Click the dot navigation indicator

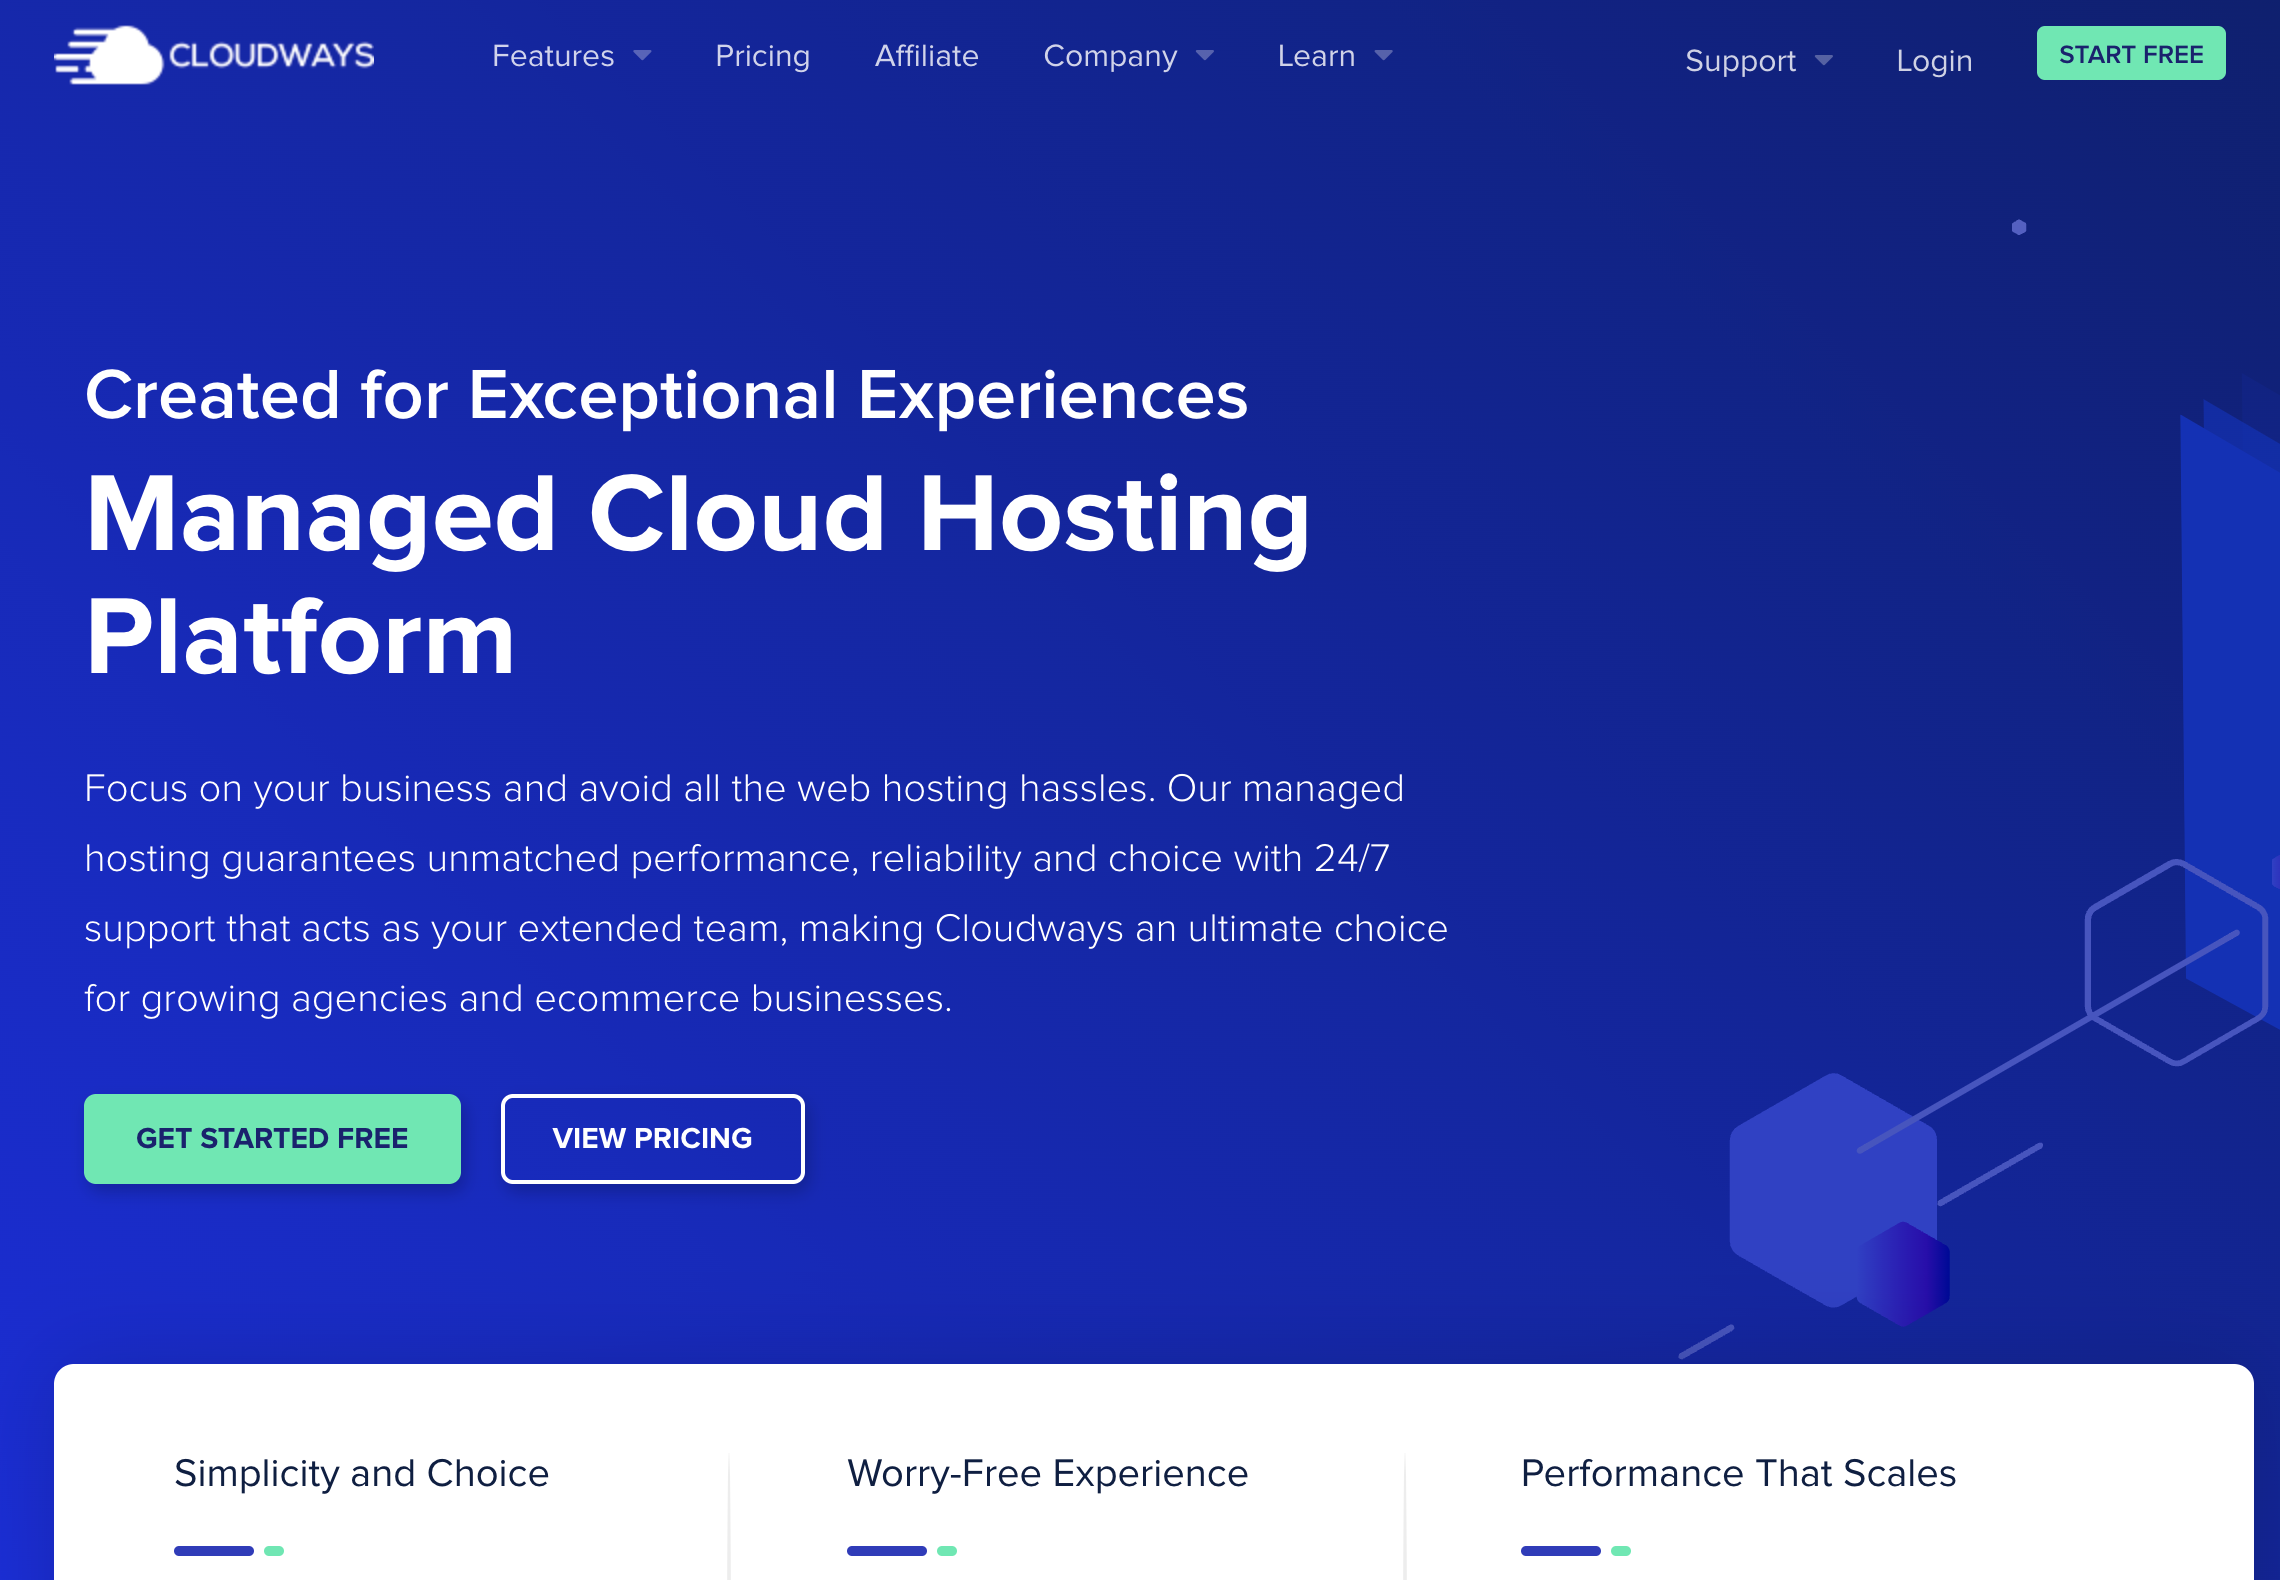coord(2018,227)
